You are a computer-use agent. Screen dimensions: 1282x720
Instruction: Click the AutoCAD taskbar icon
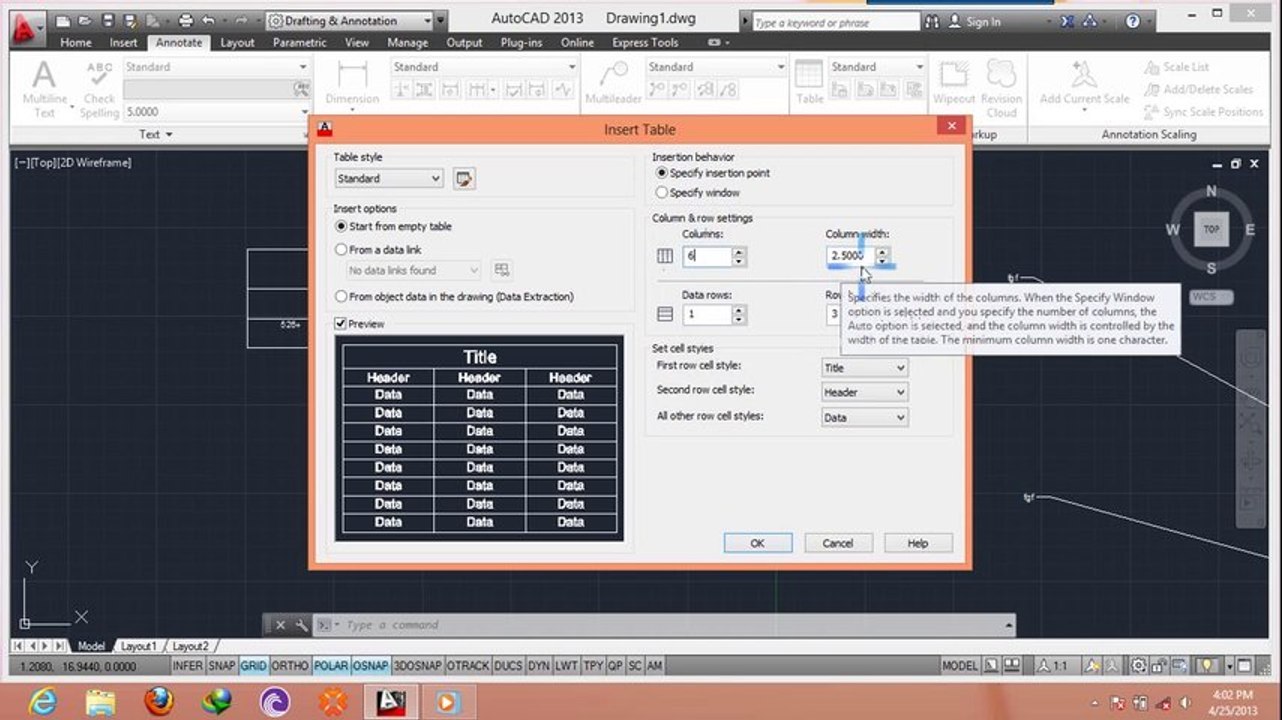coord(391,703)
